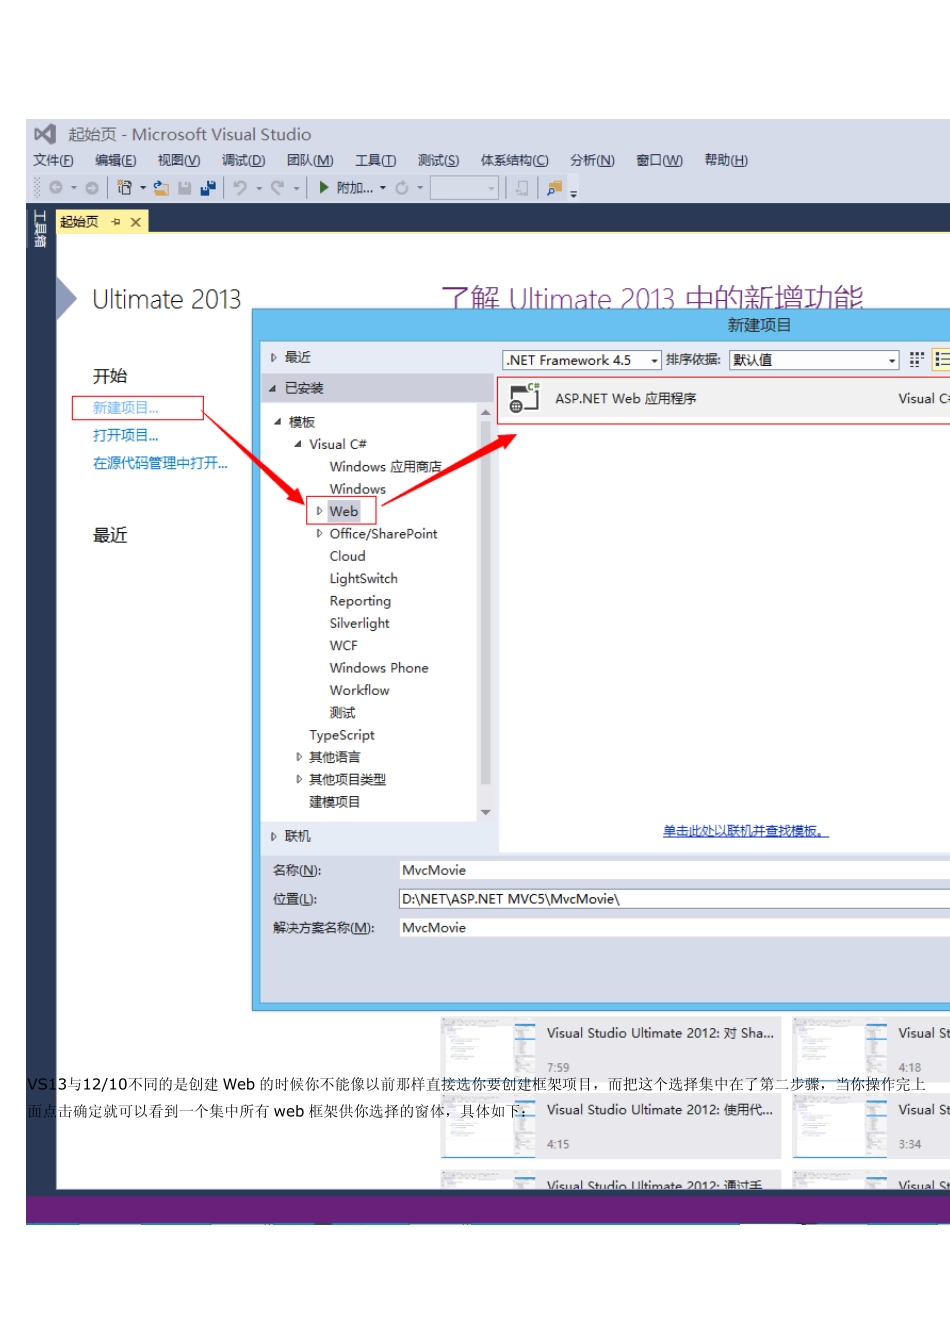Open the empty solution configuration combo box
The height and width of the screenshot is (1344, 950).
[x=464, y=187]
